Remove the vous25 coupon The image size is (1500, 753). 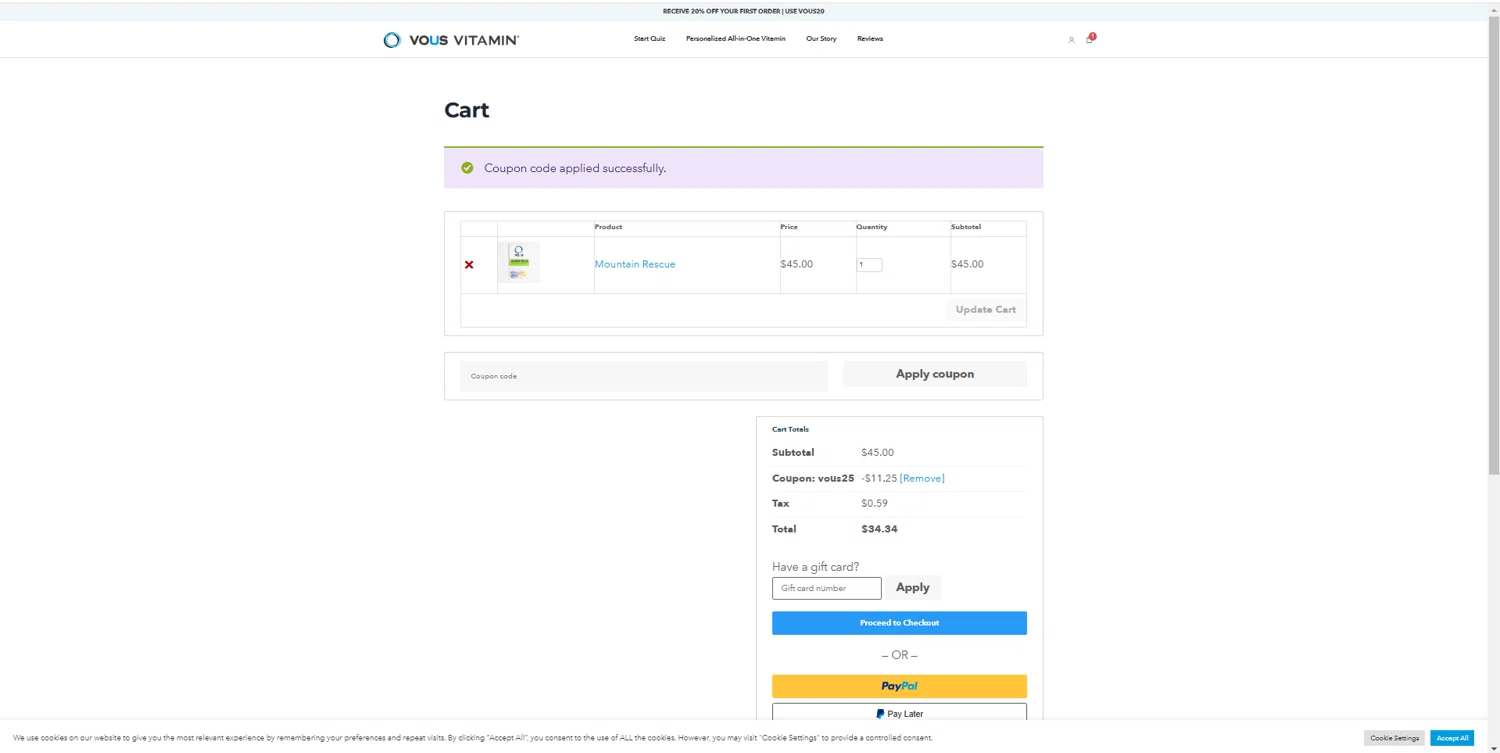(x=922, y=478)
